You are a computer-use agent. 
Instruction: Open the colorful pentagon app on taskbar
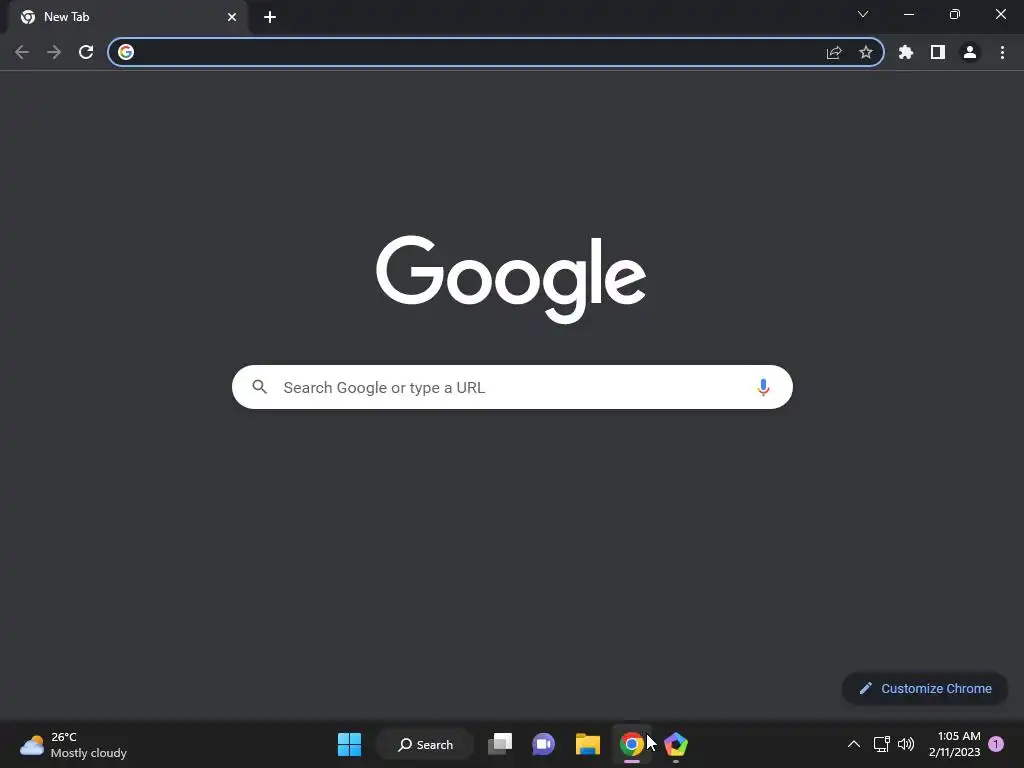coord(676,744)
